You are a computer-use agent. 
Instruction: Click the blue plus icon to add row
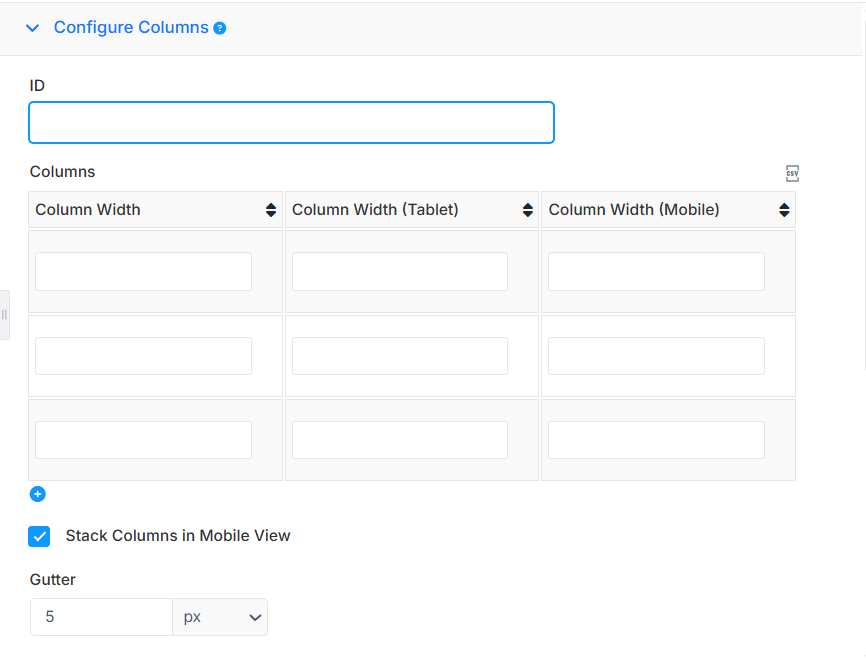38,494
